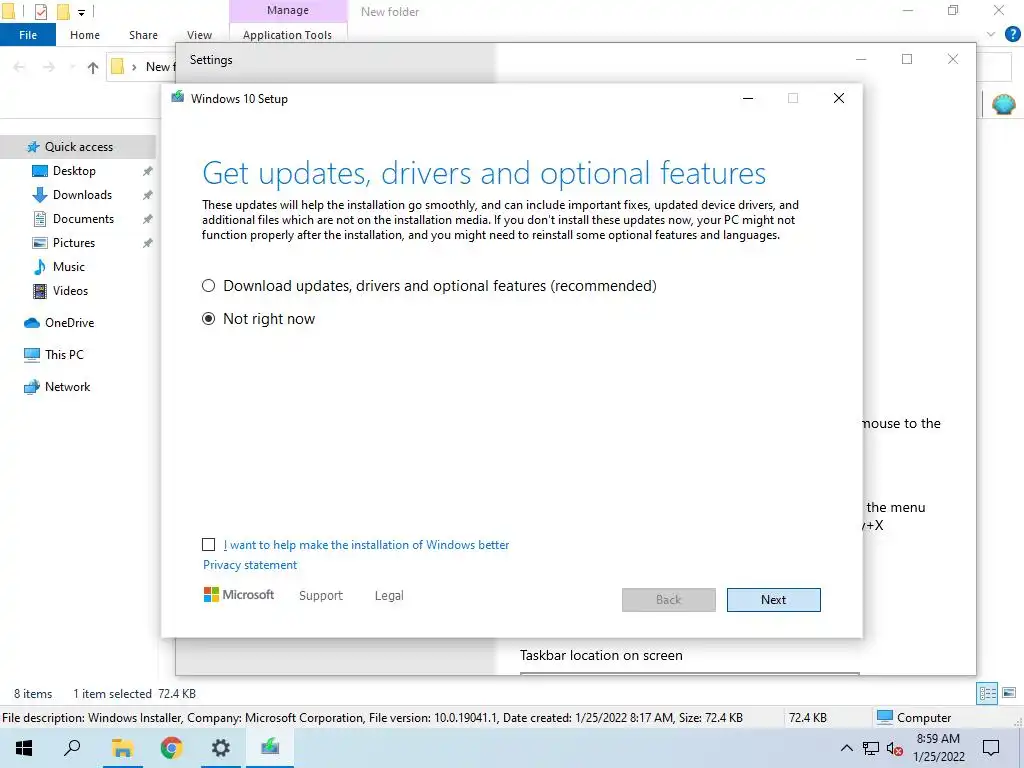
Task: Launch Google Chrome from the taskbar
Action: [x=171, y=748]
